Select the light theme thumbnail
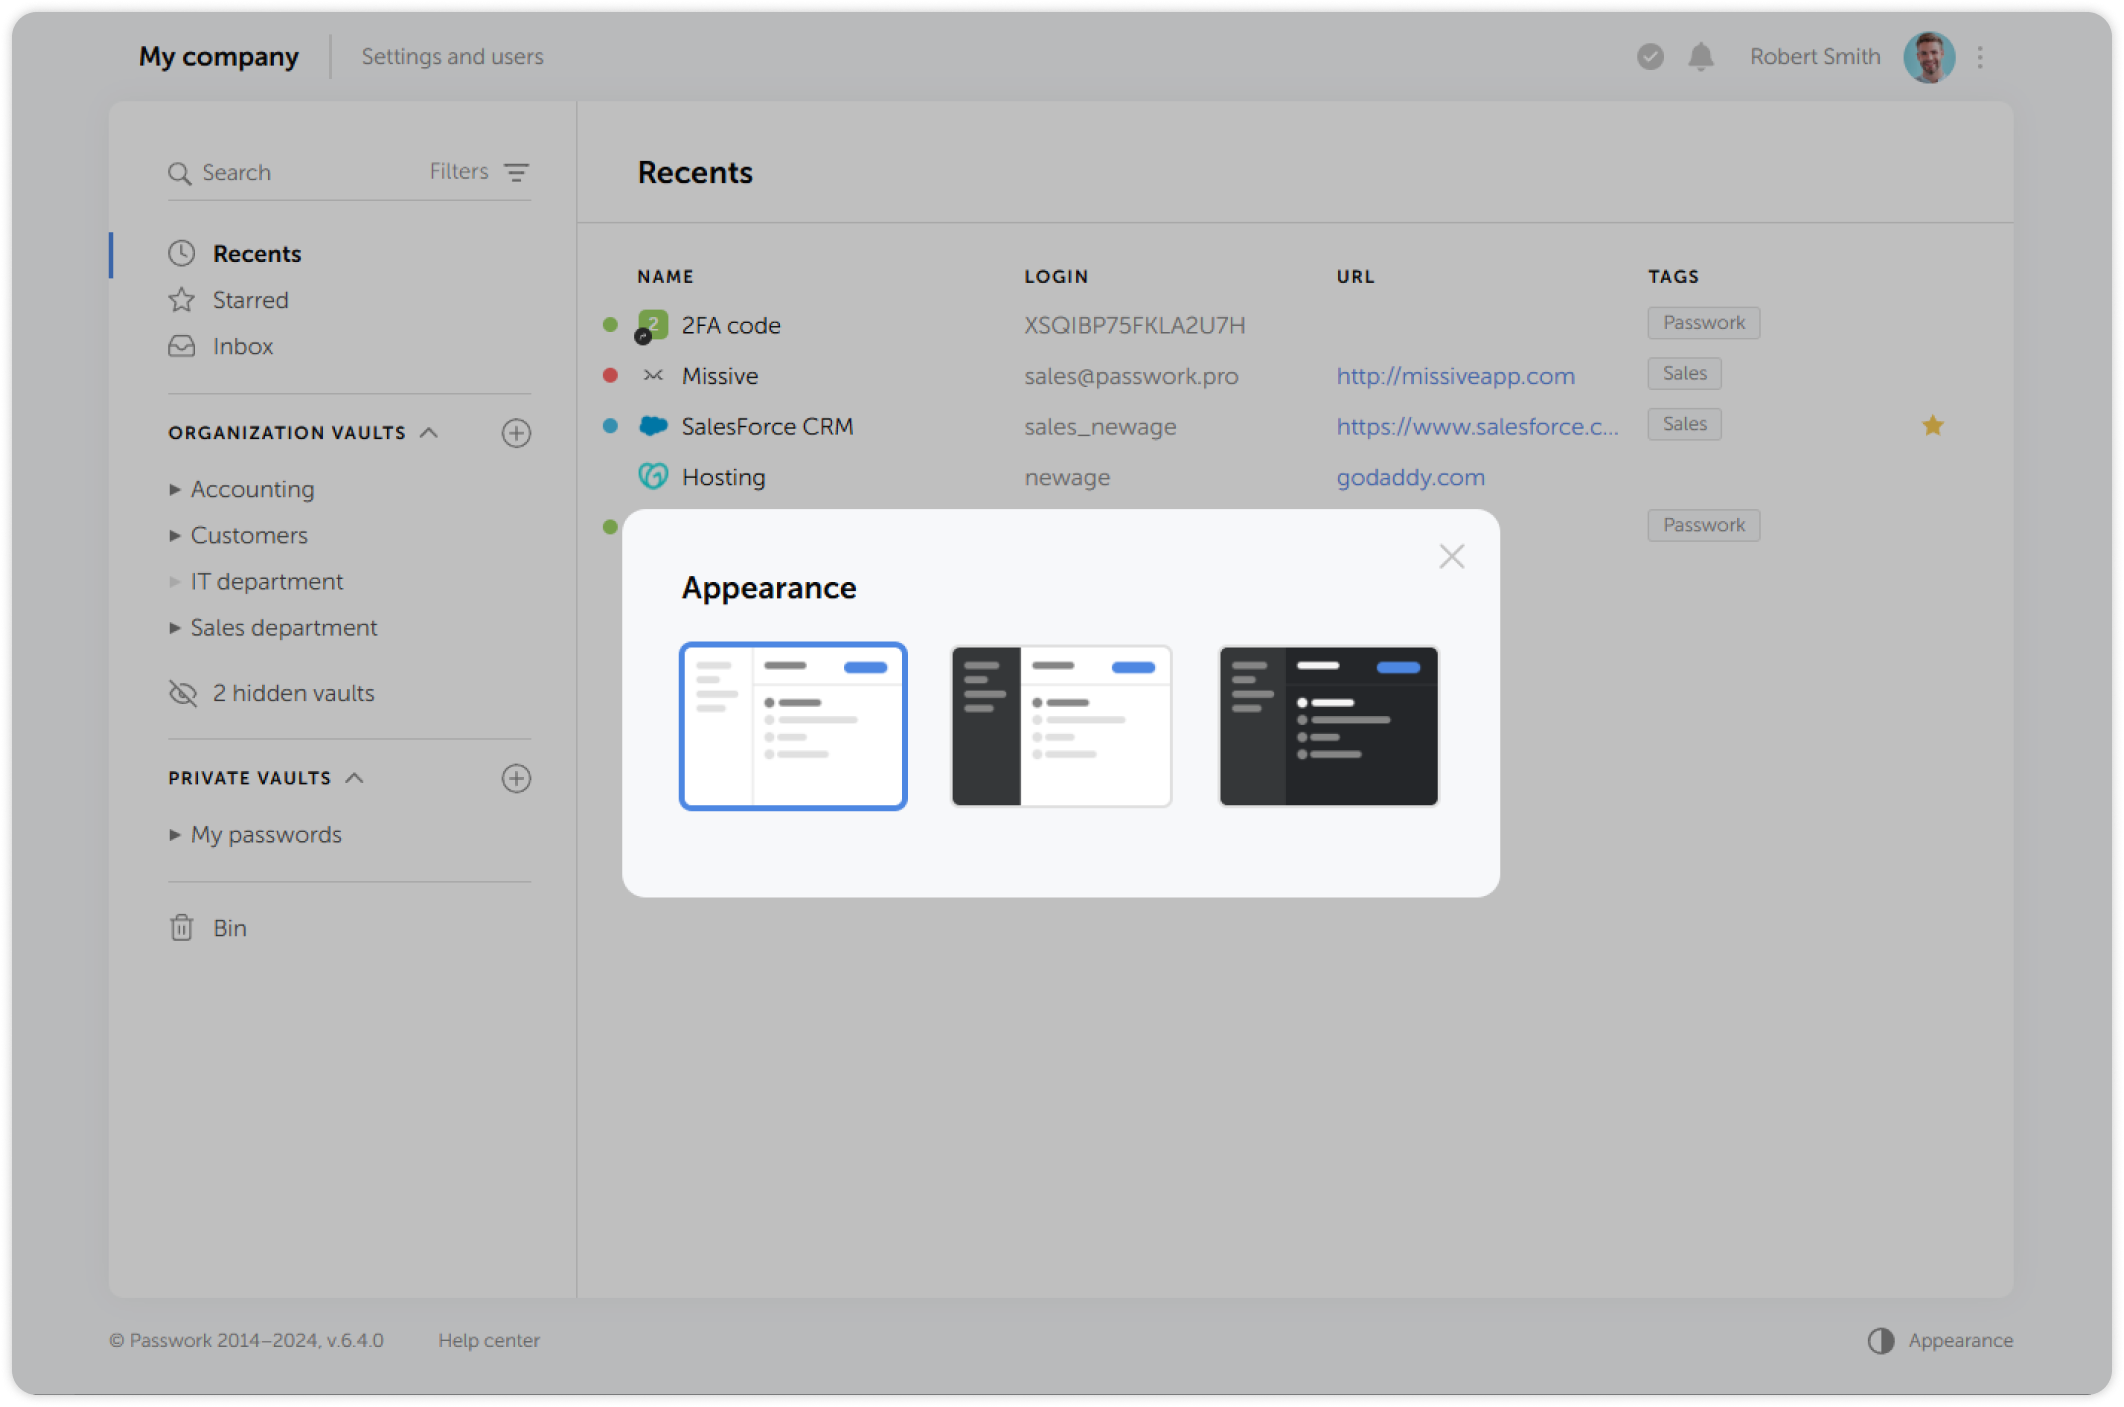 [793, 726]
